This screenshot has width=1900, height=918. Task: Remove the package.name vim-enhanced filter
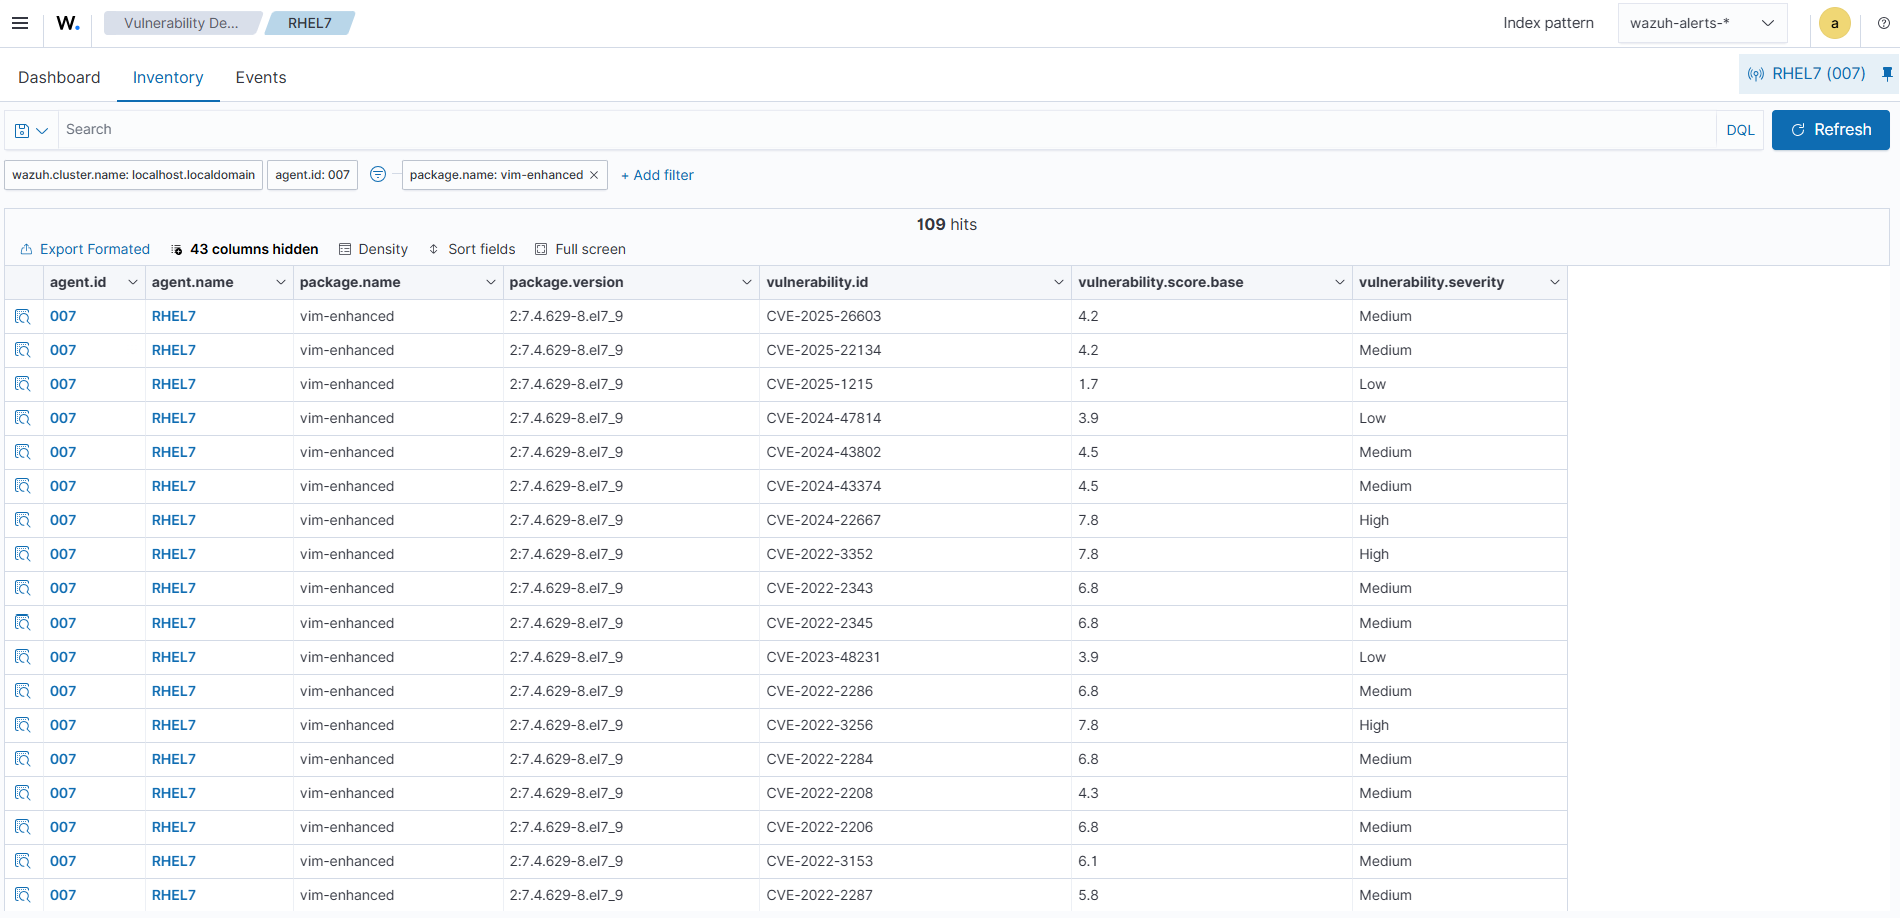594,175
